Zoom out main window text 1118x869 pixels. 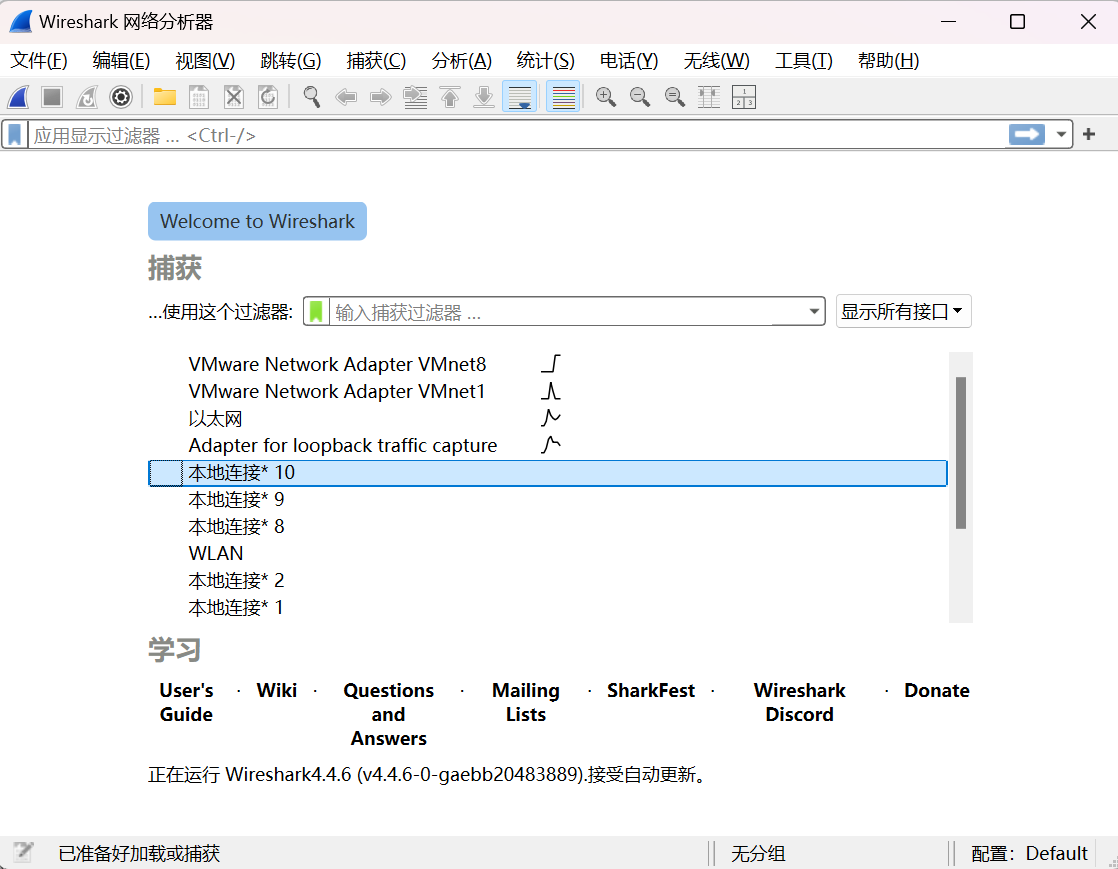coord(640,97)
